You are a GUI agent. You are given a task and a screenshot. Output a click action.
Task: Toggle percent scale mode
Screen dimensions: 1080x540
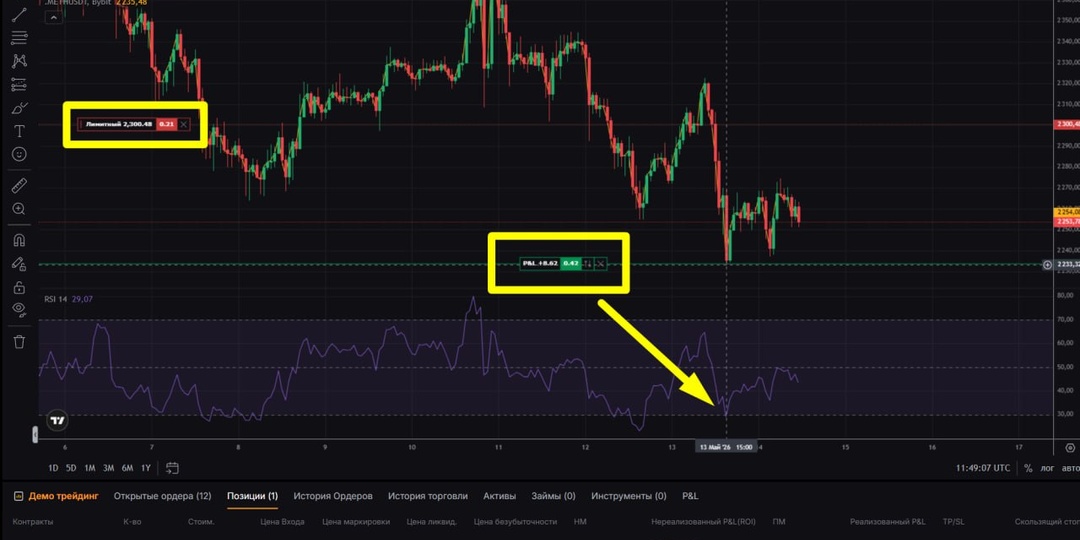tap(1028, 468)
